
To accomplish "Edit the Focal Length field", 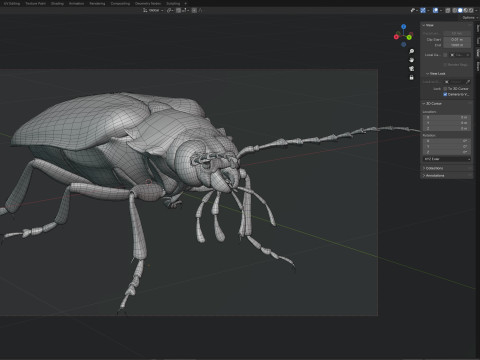I will tap(457, 33).
